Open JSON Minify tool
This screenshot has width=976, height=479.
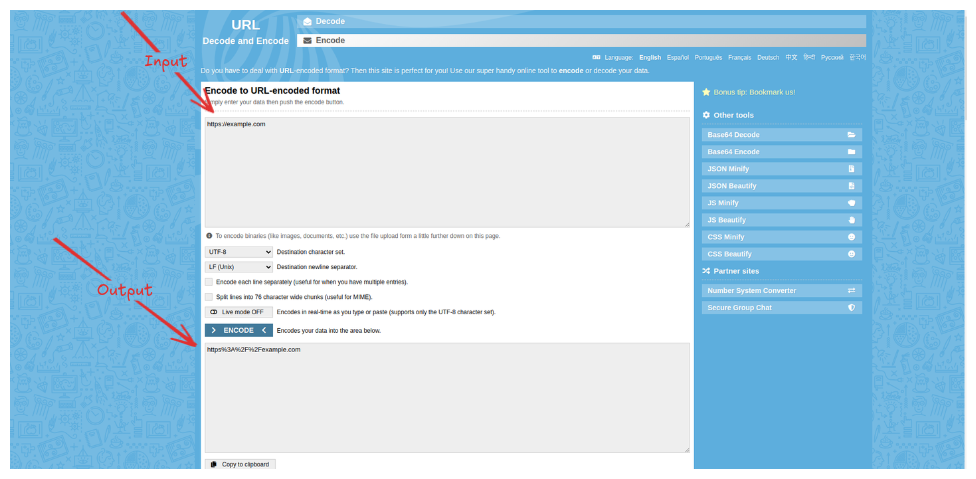point(782,169)
